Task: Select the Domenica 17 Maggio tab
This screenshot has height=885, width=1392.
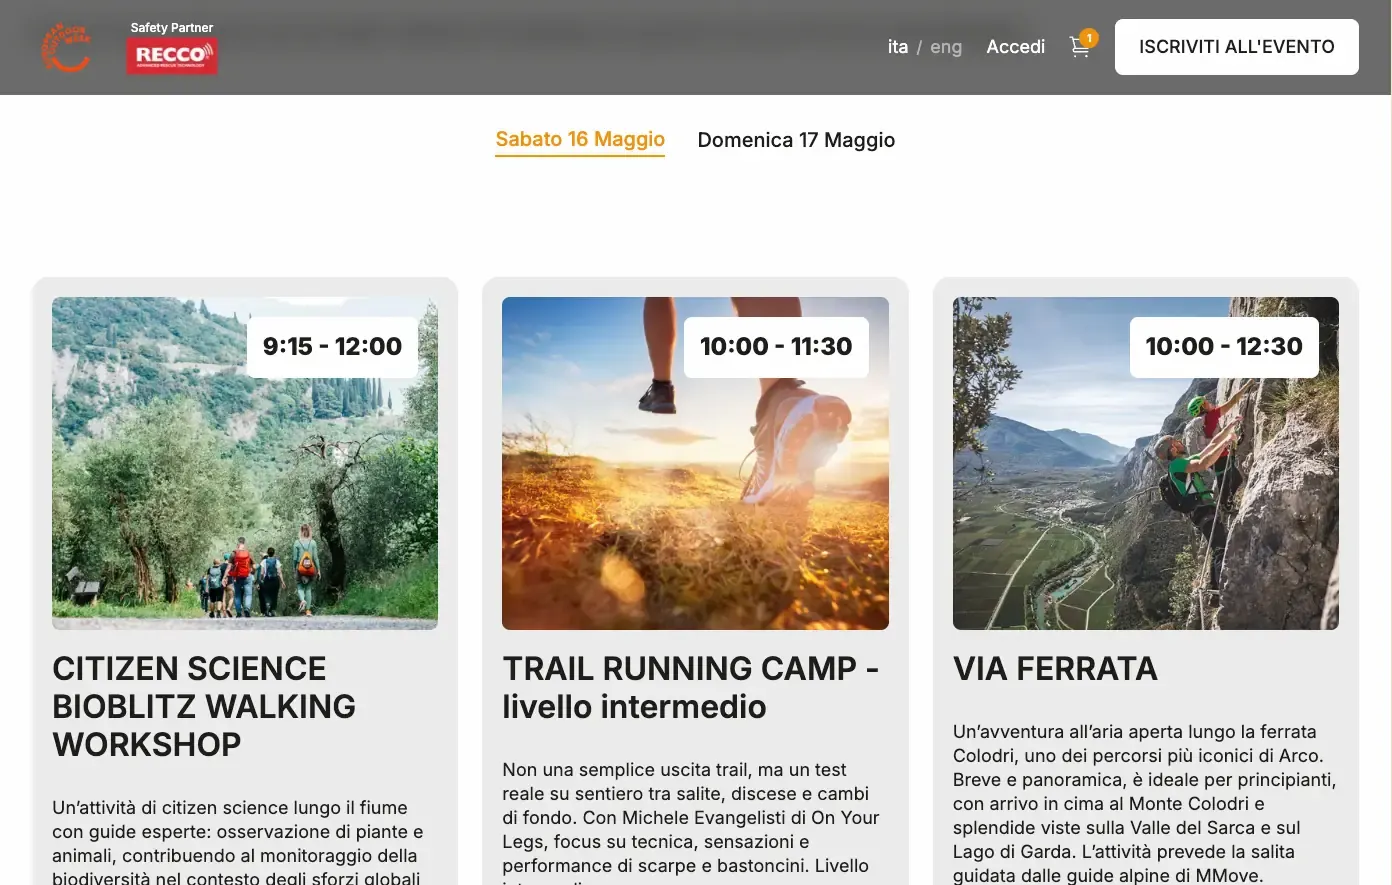Action: tap(796, 140)
